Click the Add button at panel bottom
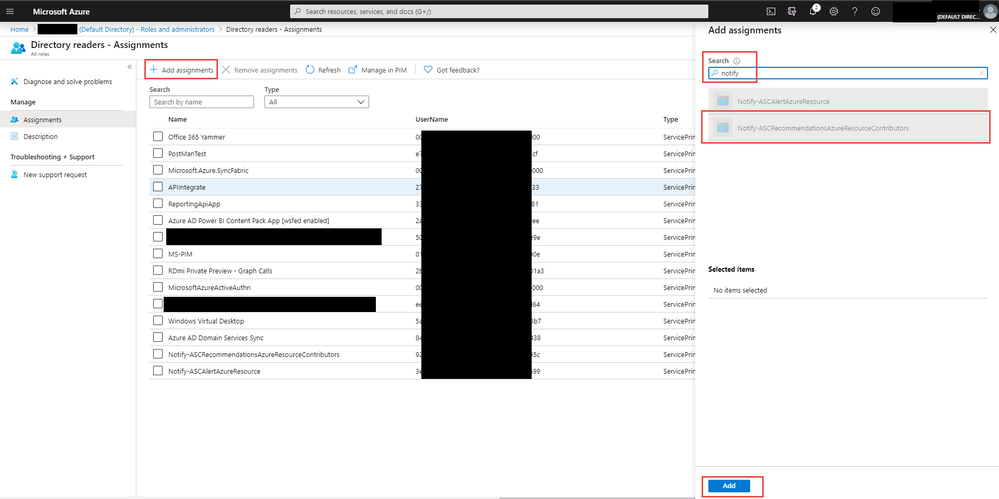Viewport: 999px width, 499px height. [729, 486]
